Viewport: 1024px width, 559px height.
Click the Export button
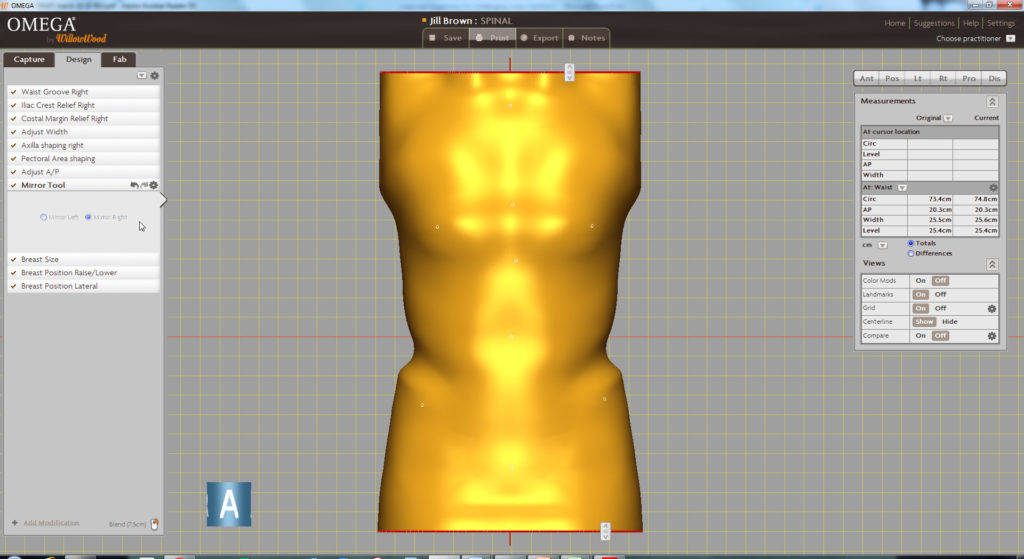[x=540, y=38]
